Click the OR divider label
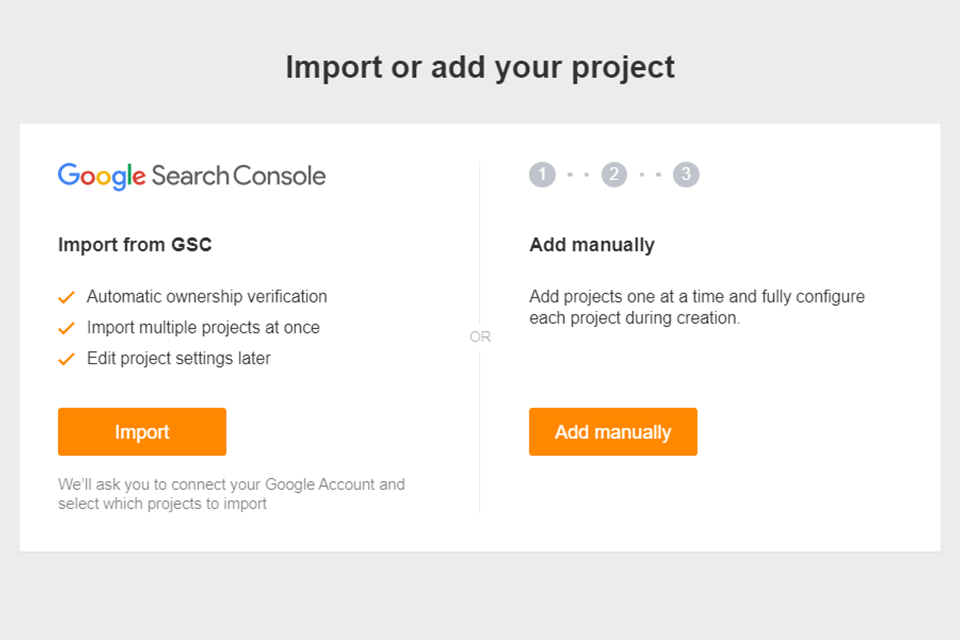960x640 pixels. click(480, 337)
